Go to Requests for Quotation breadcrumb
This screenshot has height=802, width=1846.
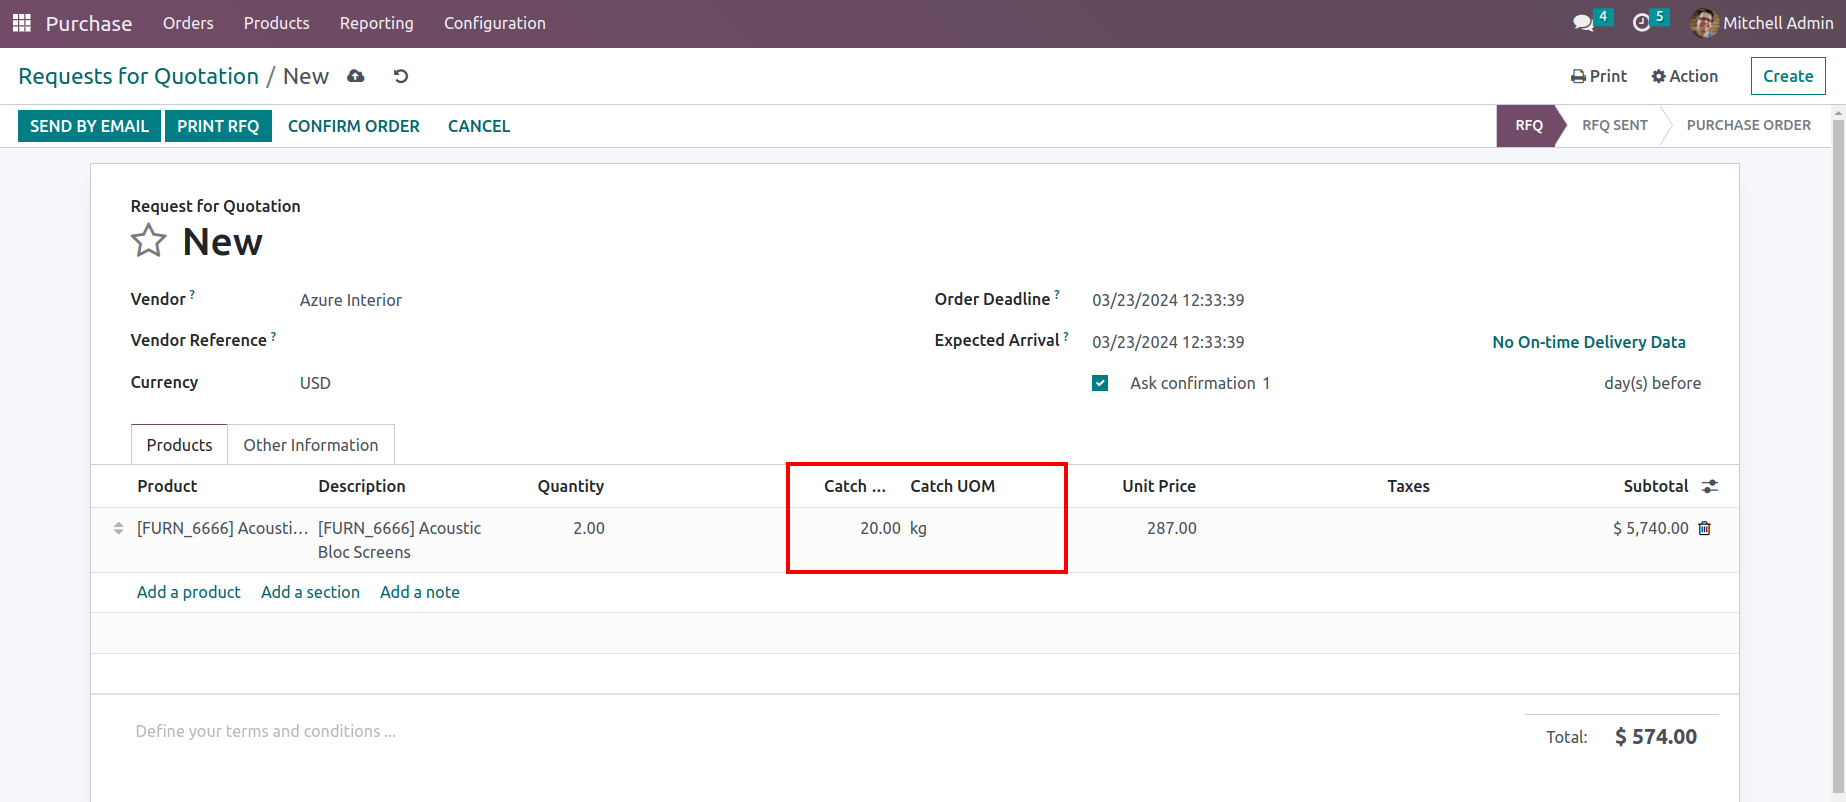click(138, 76)
